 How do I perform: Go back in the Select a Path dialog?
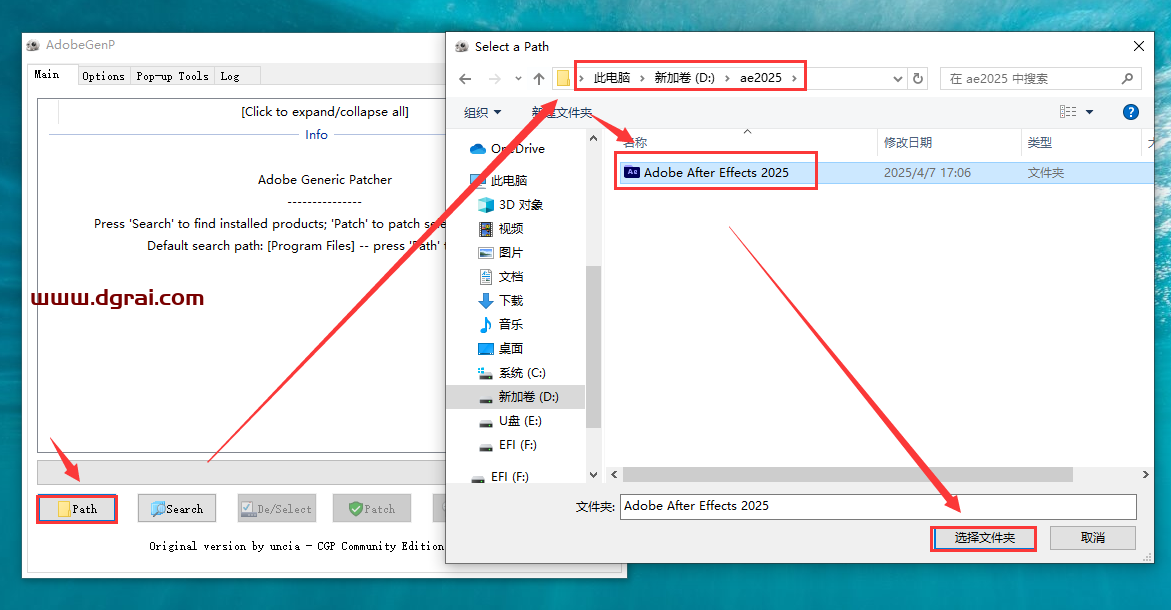pyautogui.click(x=465, y=78)
